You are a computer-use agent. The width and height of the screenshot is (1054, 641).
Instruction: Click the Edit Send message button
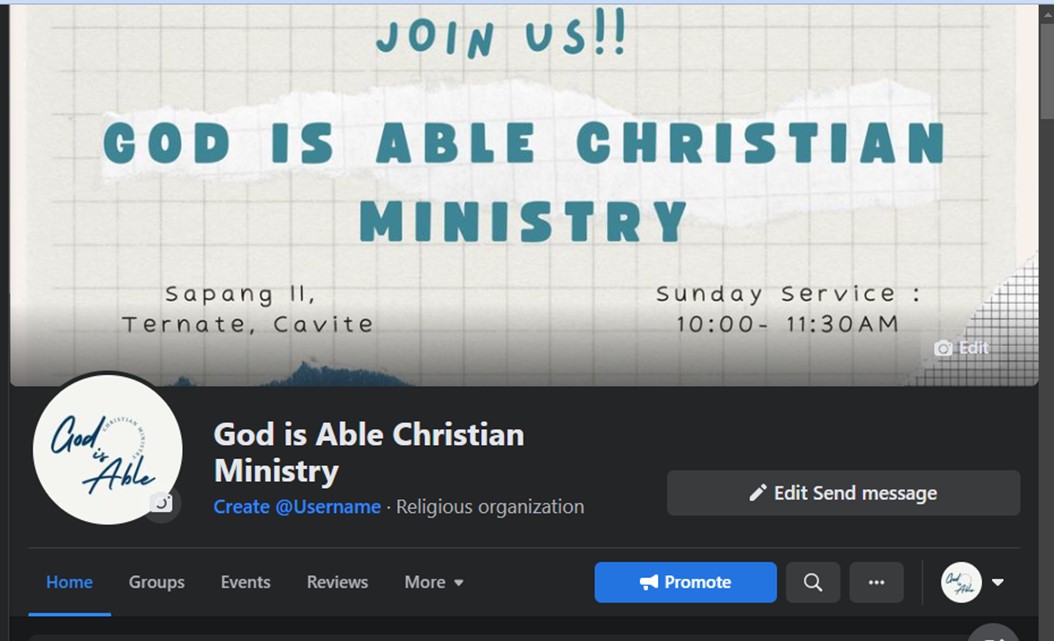coord(843,493)
